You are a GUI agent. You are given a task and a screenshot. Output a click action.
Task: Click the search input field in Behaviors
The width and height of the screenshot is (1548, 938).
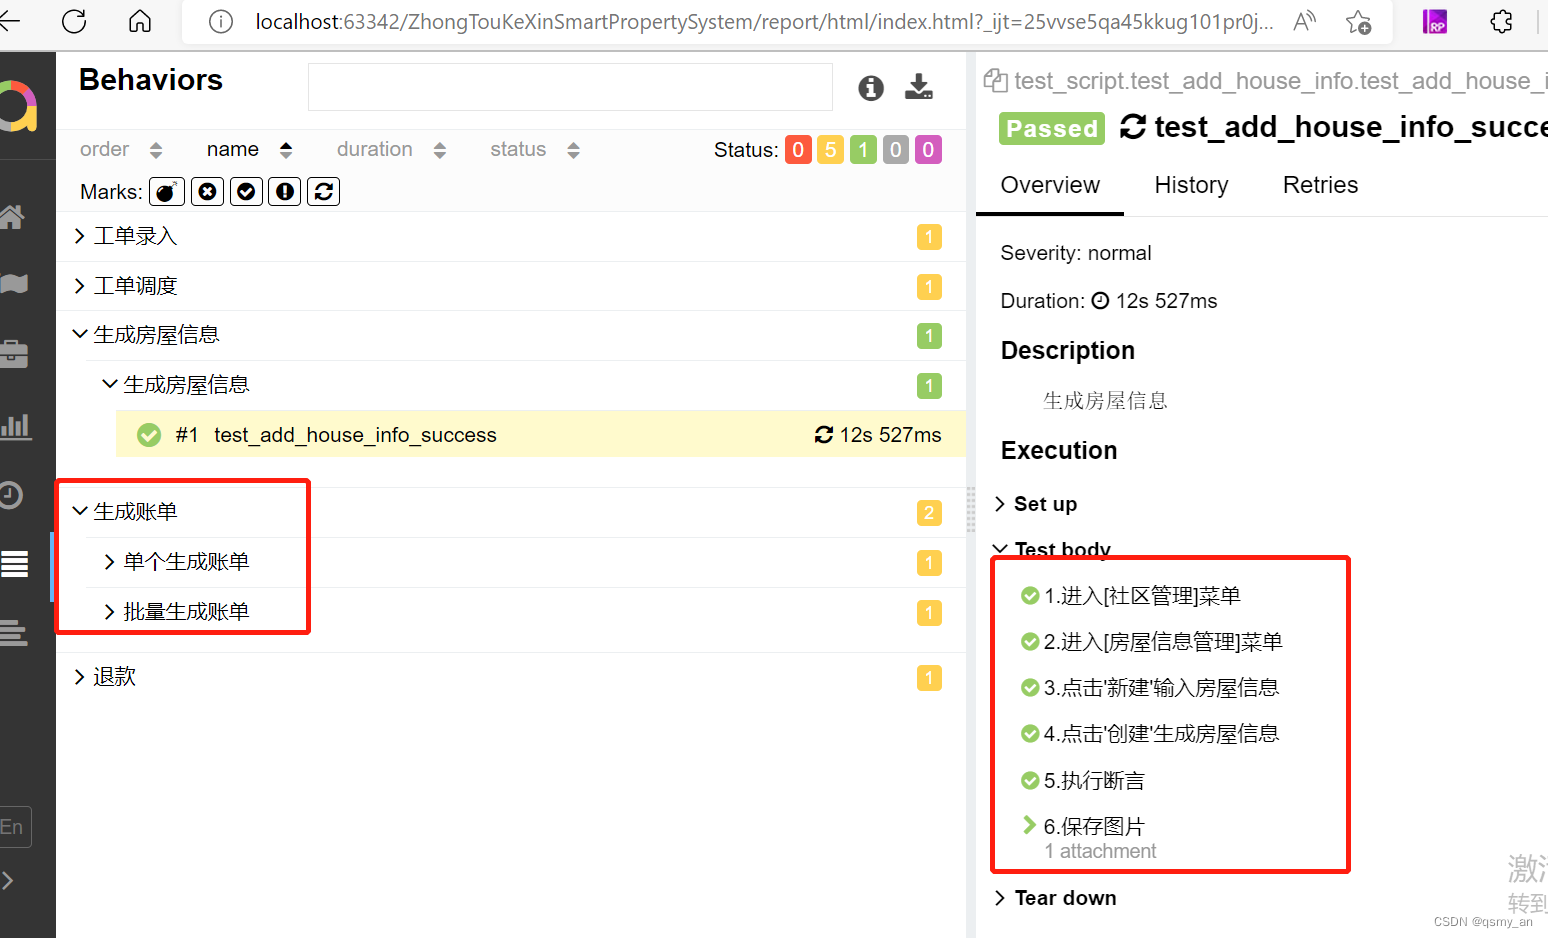click(570, 87)
